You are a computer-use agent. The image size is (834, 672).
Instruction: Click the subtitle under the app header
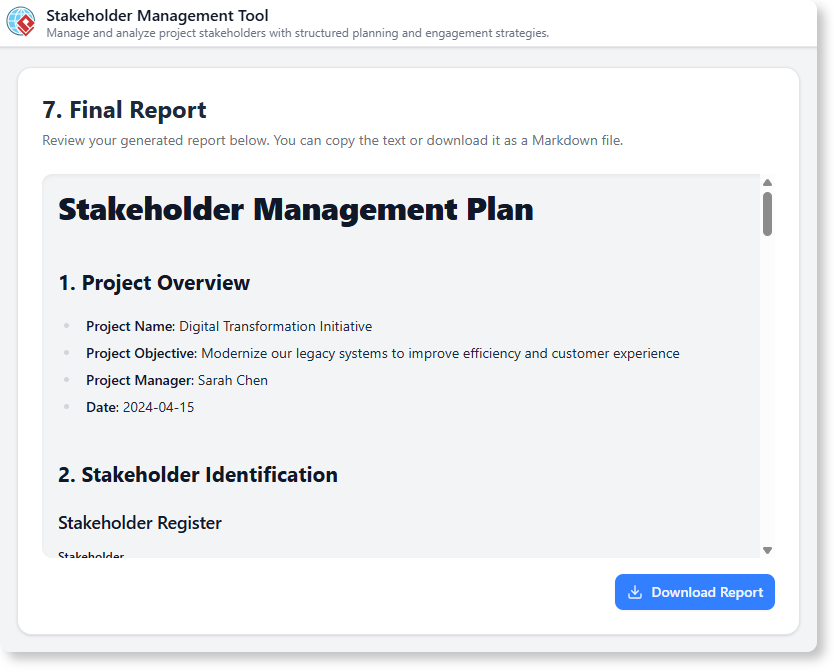[x=297, y=33]
